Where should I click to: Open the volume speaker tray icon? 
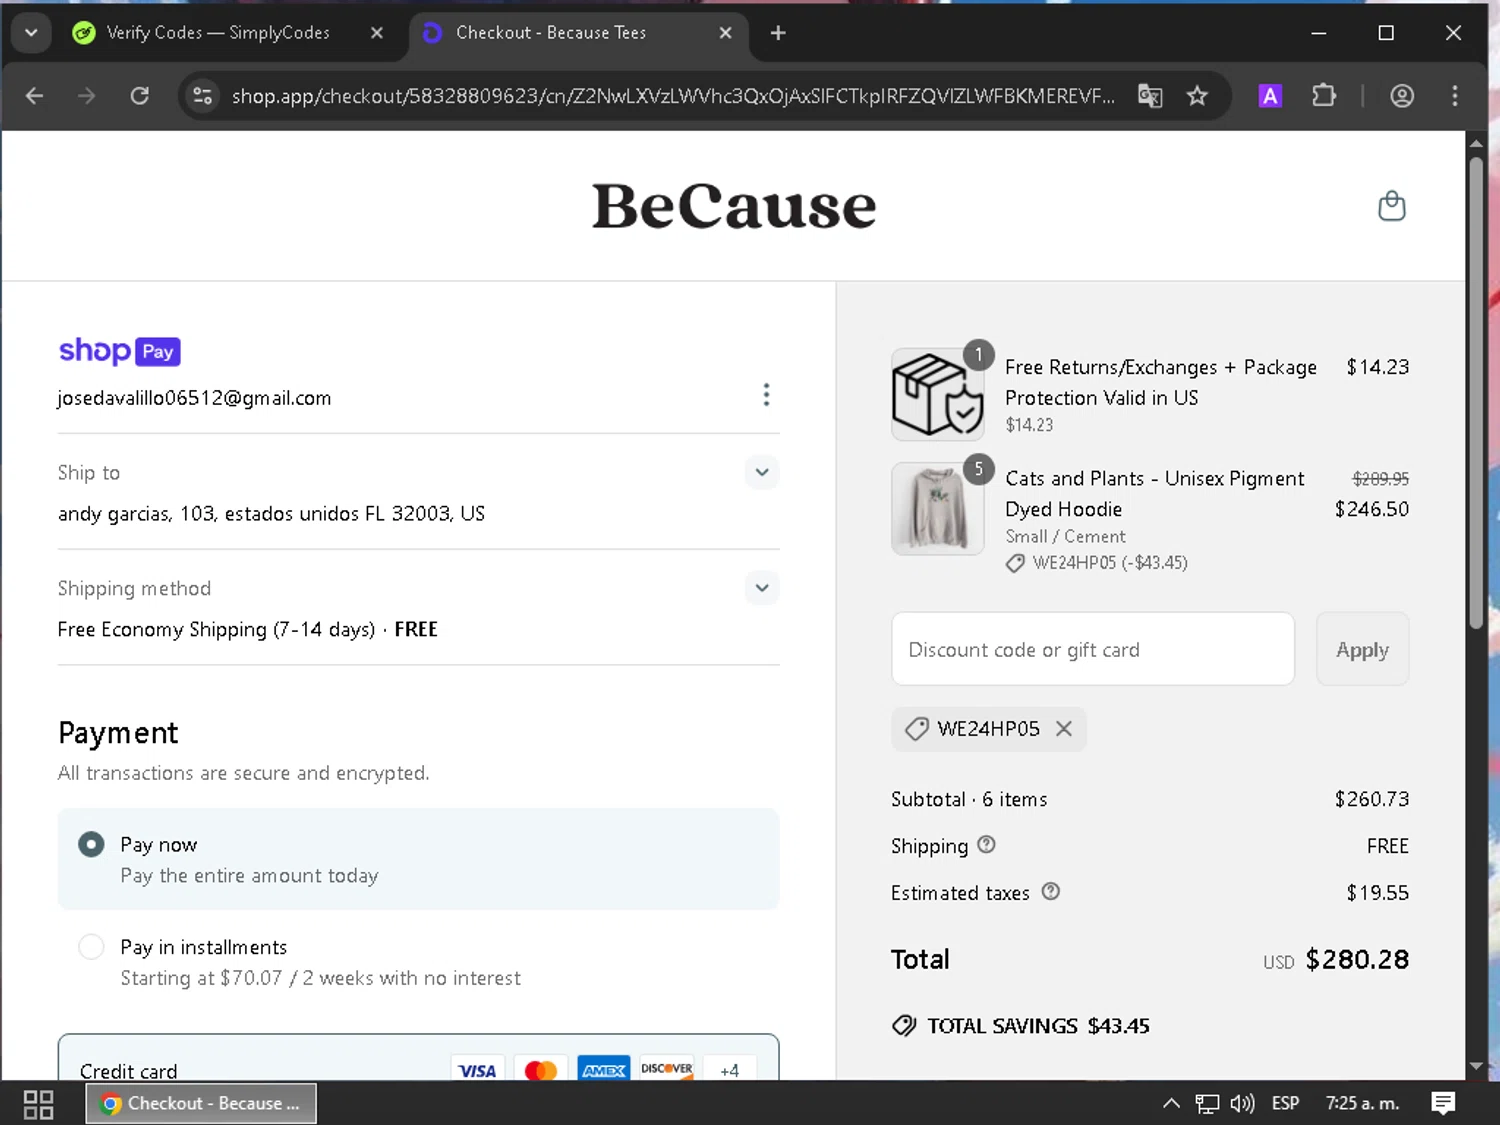point(1242,1103)
